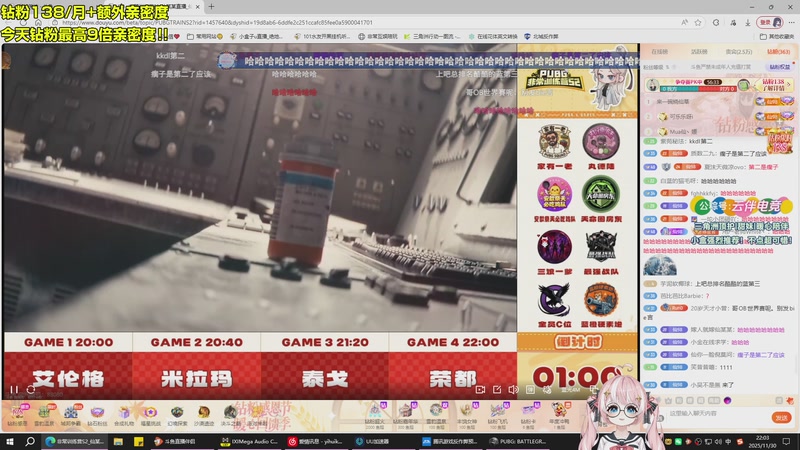Open the 幻境探索 icon
Image resolution: width=800 pixels, height=450 pixels.
tap(177, 415)
